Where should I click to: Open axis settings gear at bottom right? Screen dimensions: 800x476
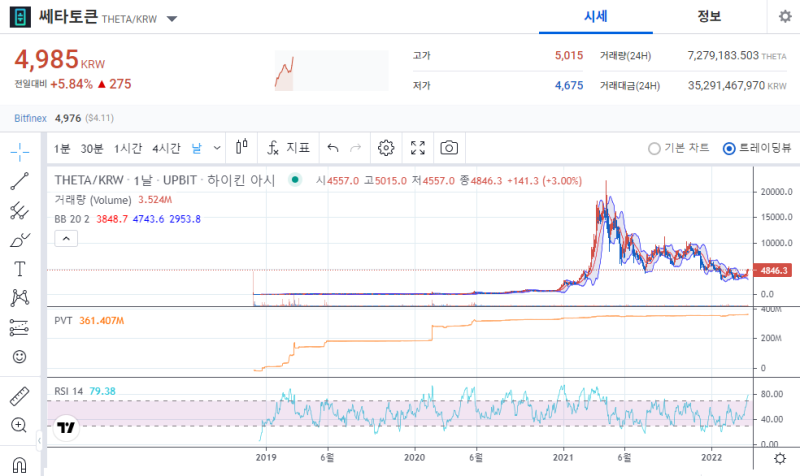[780, 458]
